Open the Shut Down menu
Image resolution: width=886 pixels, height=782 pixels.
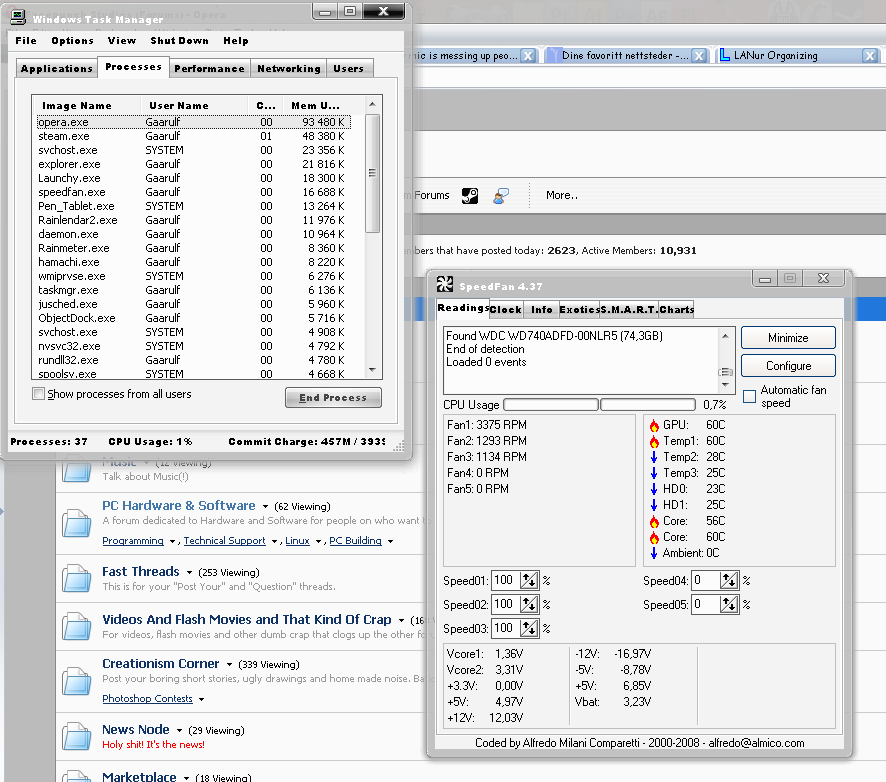pos(179,41)
